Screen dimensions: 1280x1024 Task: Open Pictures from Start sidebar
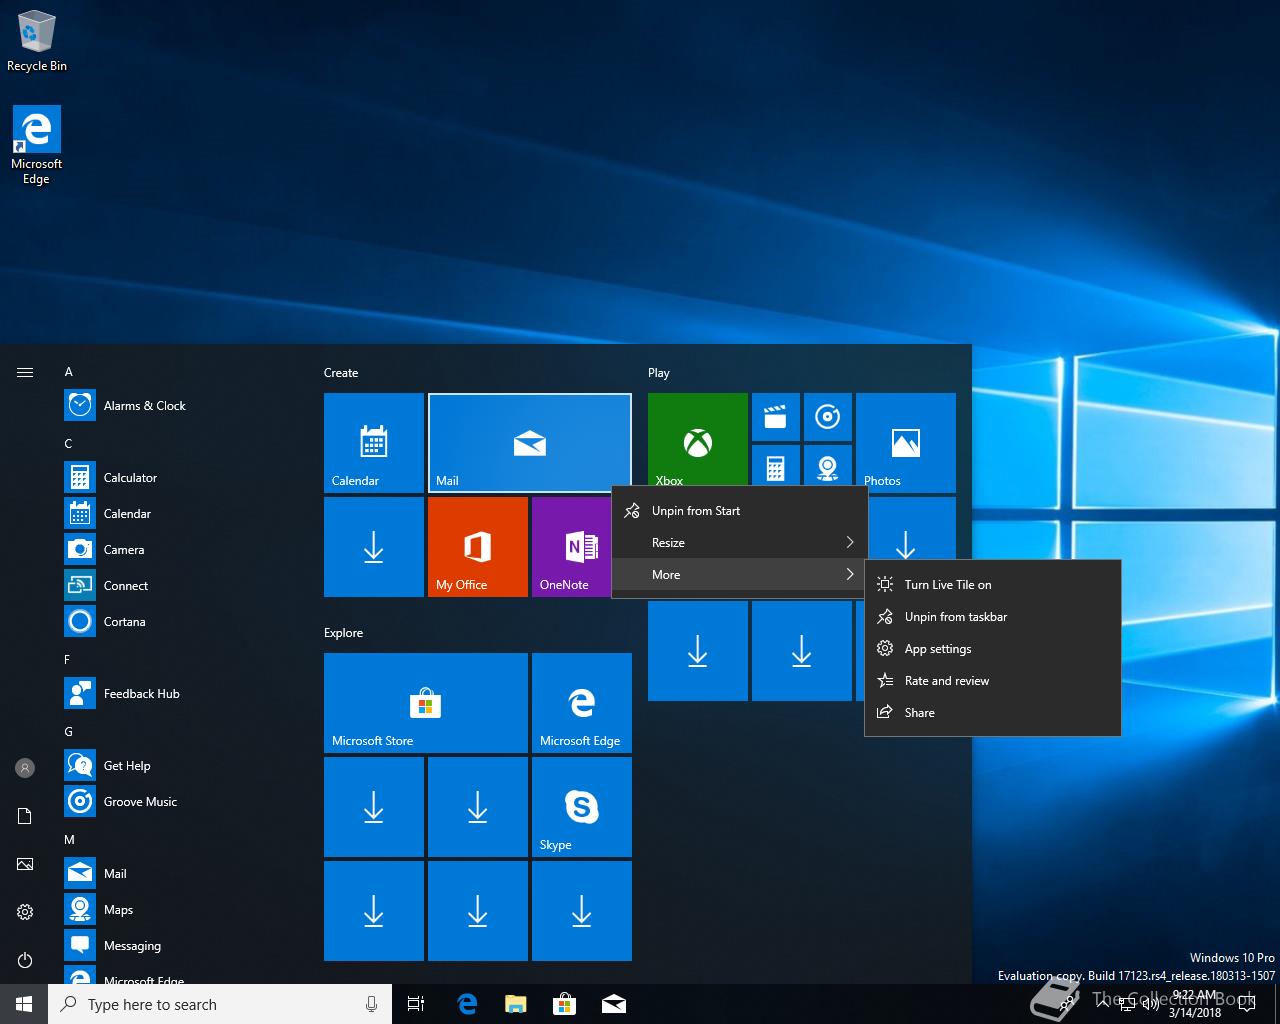(x=25, y=864)
